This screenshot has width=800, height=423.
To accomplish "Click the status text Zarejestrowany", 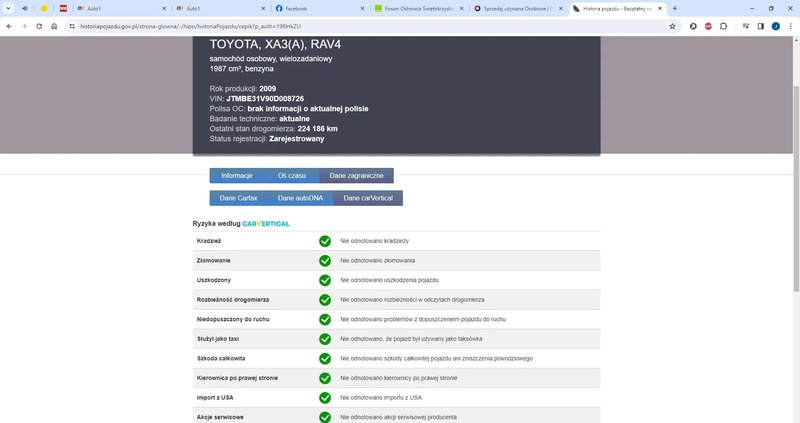I will click(296, 139).
